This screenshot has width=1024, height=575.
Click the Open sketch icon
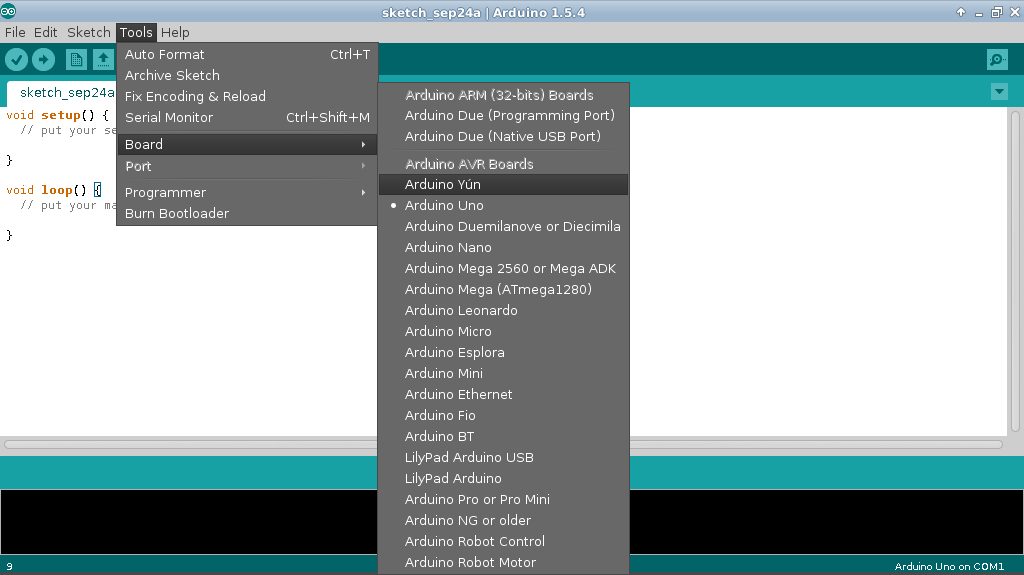(103, 59)
